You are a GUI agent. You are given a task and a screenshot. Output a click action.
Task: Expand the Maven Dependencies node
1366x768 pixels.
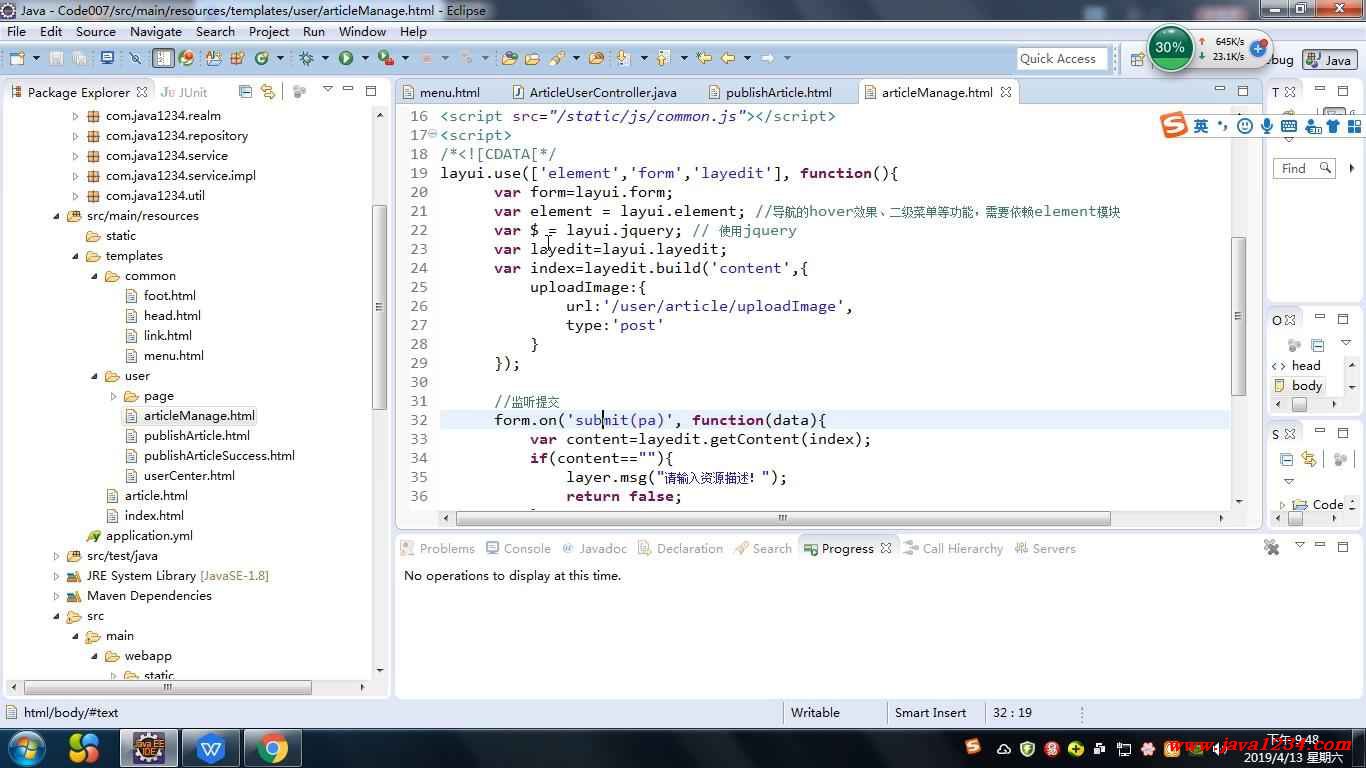coord(56,596)
